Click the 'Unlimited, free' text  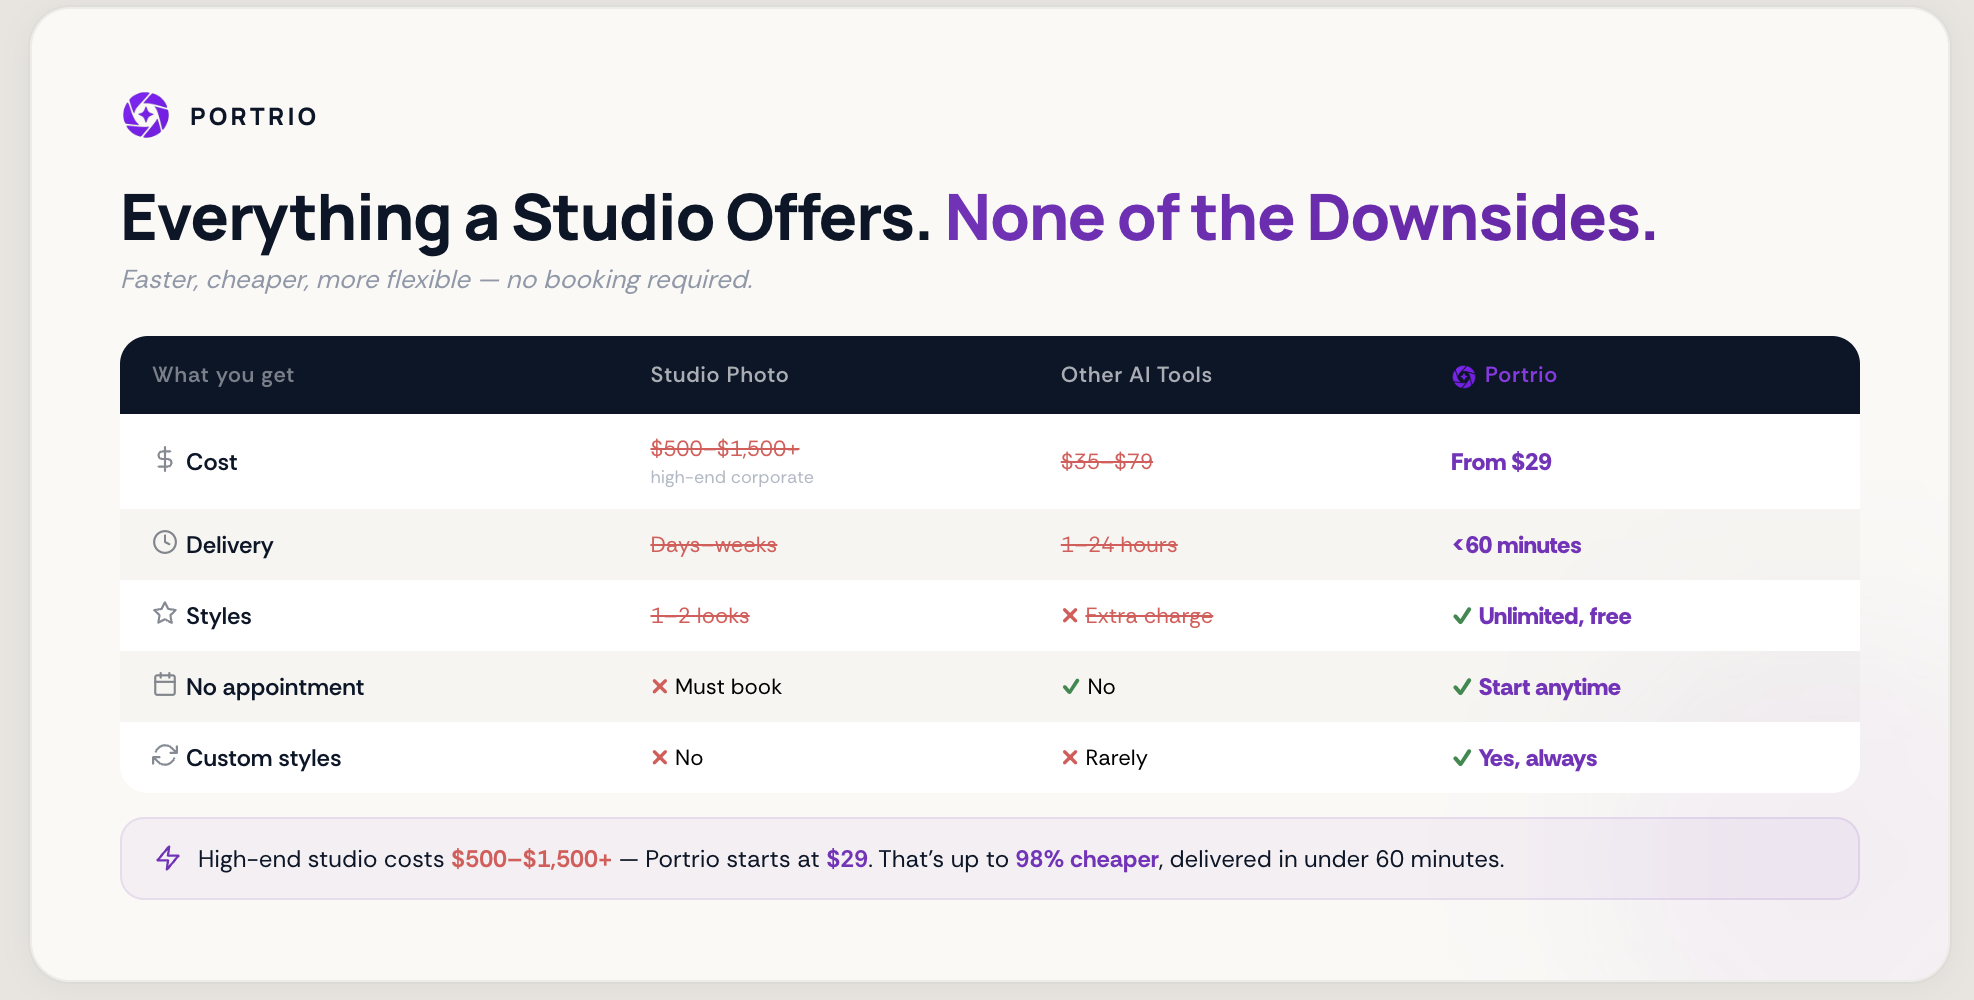point(1555,616)
